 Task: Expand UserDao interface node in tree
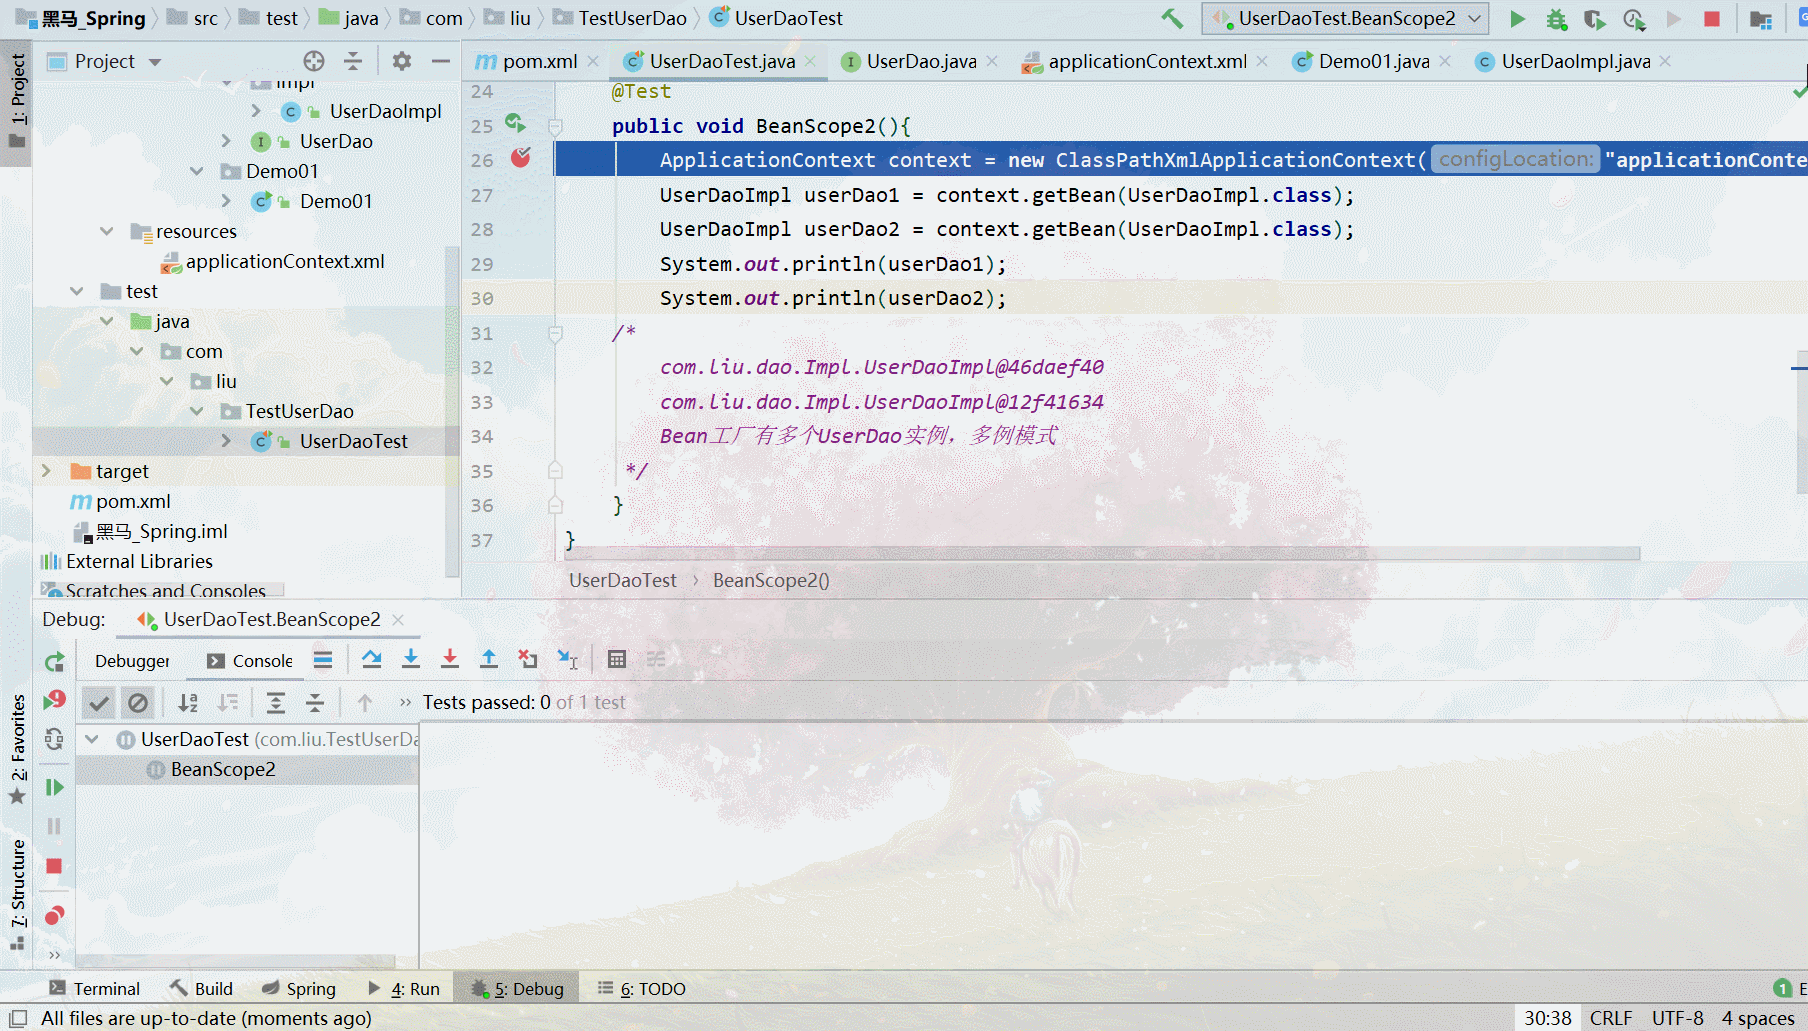click(x=226, y=141)
